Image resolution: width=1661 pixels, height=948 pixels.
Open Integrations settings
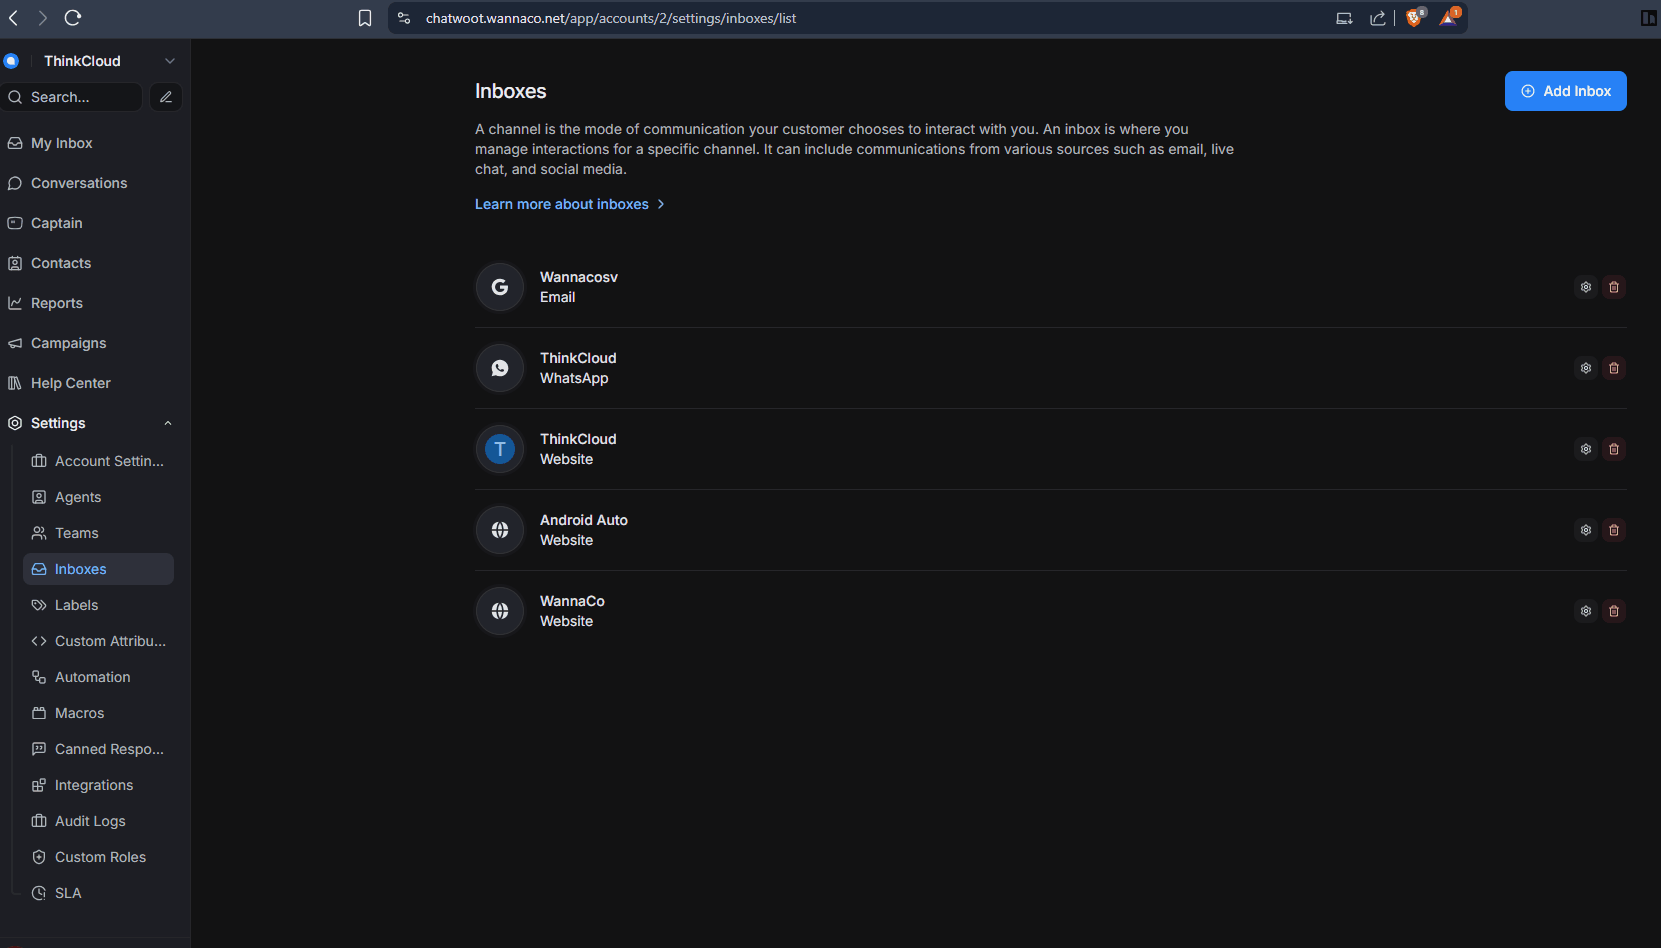click(x=98, y=785)
